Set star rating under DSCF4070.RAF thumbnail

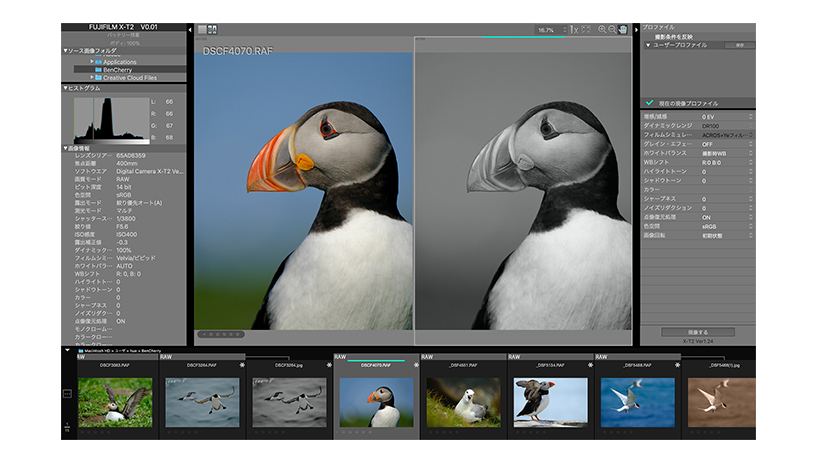(354, 432)
